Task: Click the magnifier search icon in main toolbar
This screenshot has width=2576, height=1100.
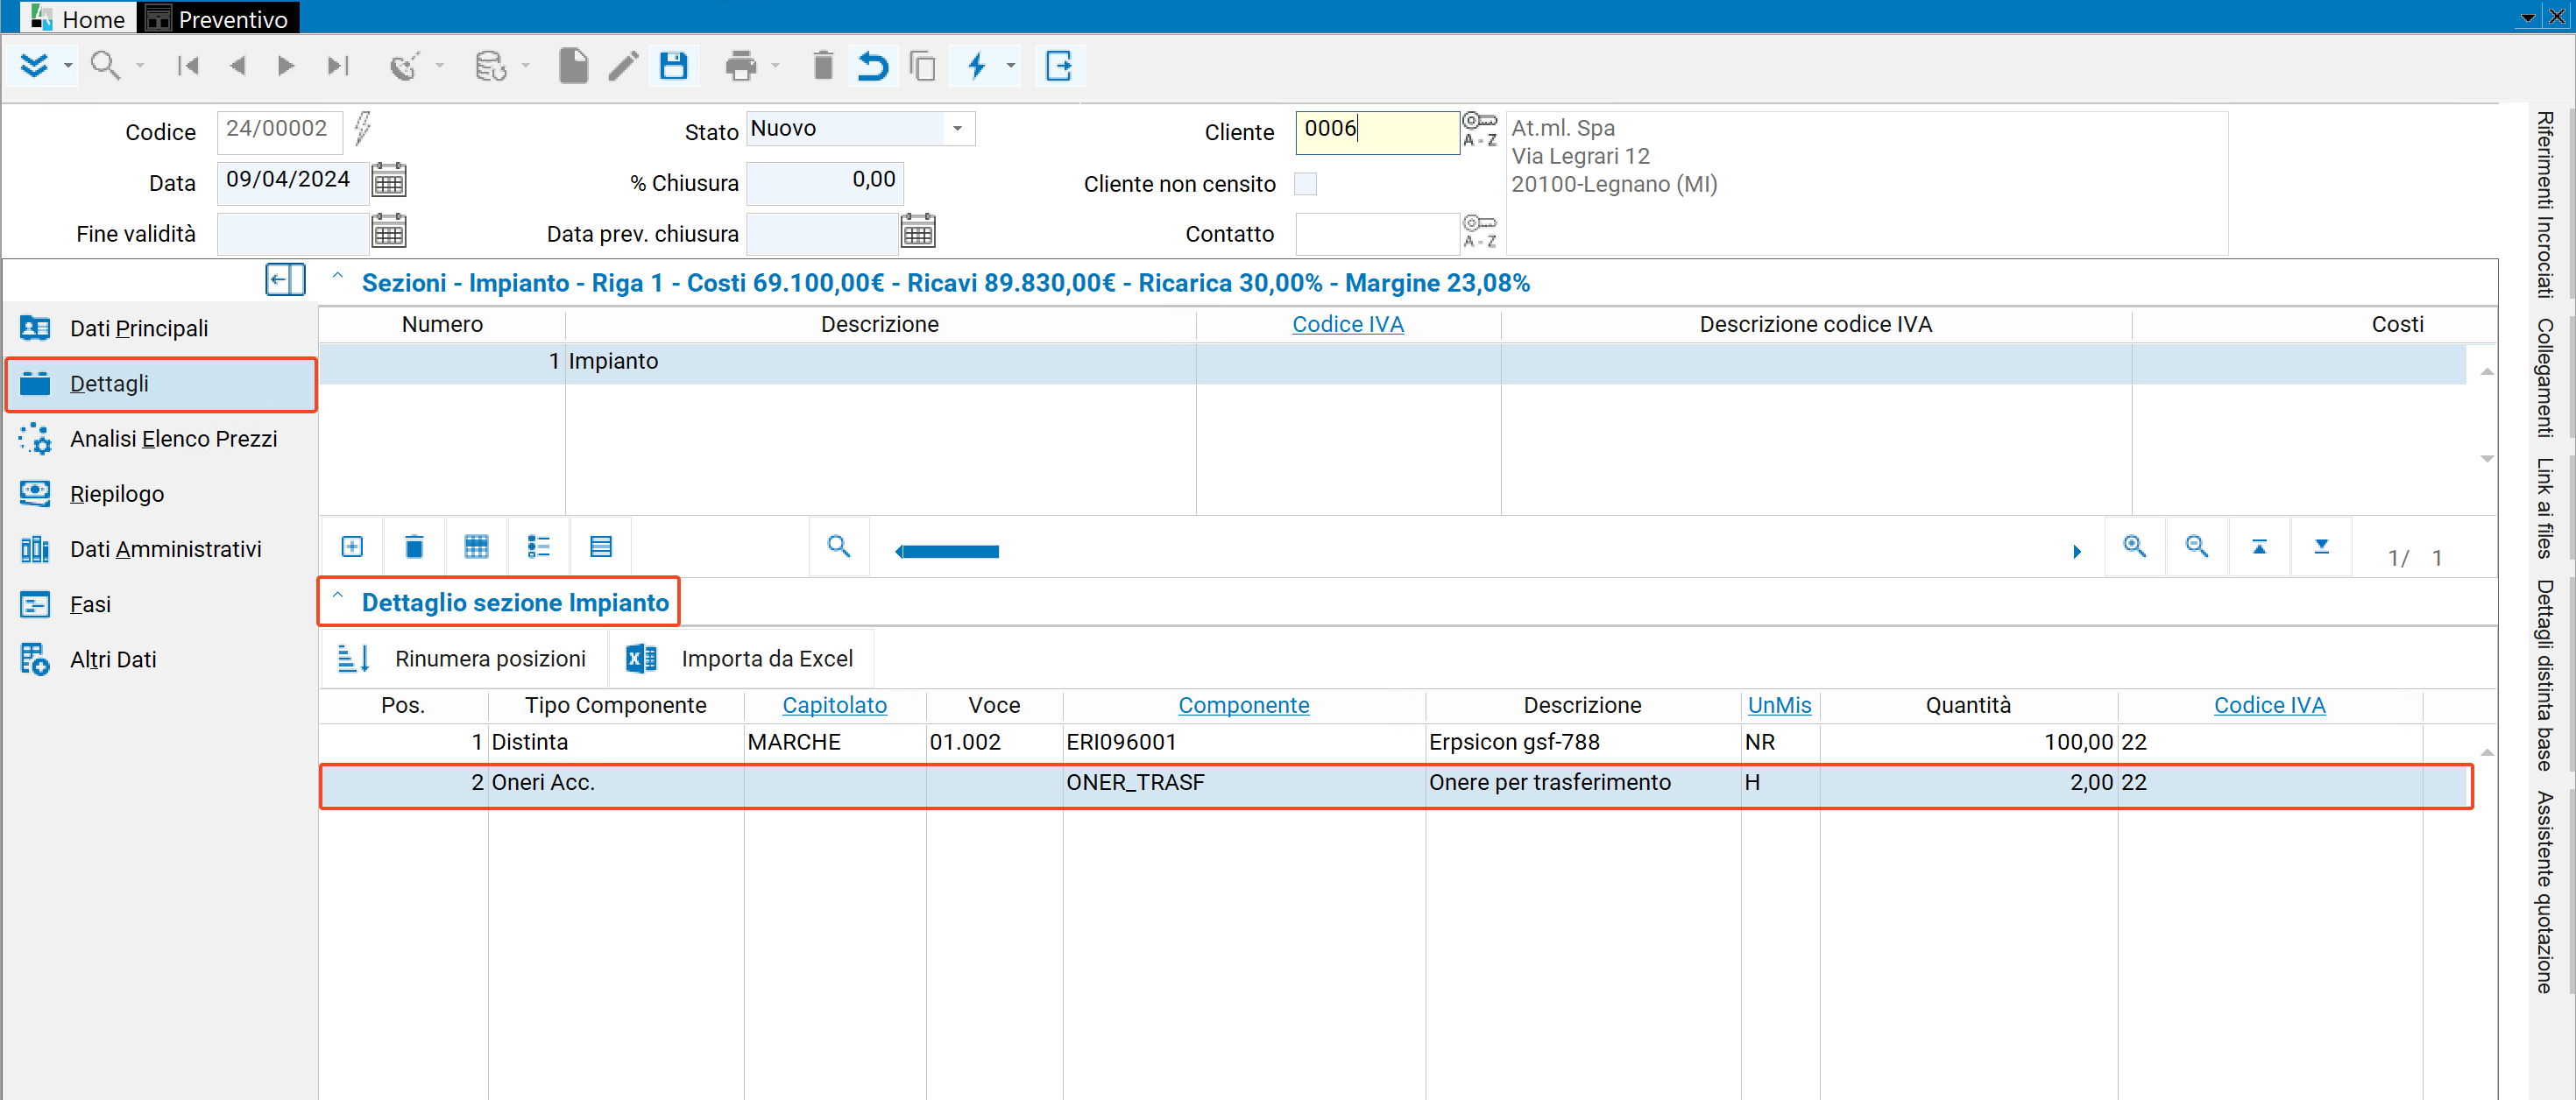Action: point(104,66)
